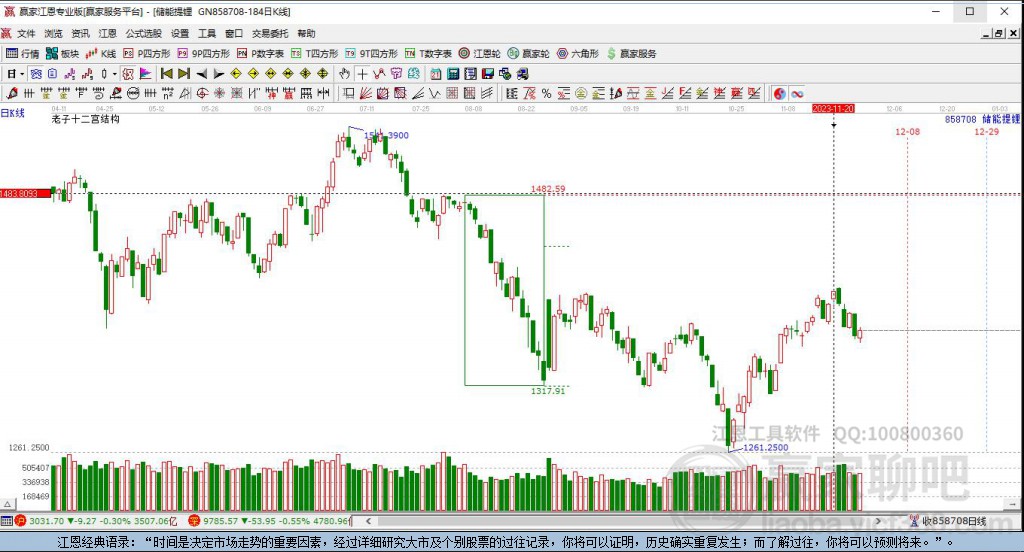
Task: Switch to K线 candlestick chart view
Action: click(x=101, y=54)
